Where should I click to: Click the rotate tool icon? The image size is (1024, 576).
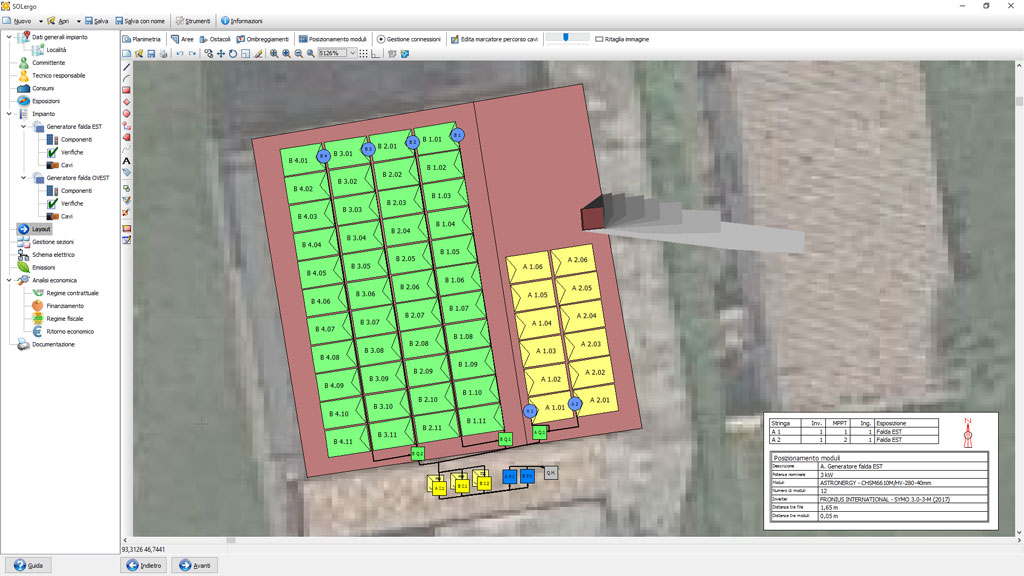click(x=233, y=54)
